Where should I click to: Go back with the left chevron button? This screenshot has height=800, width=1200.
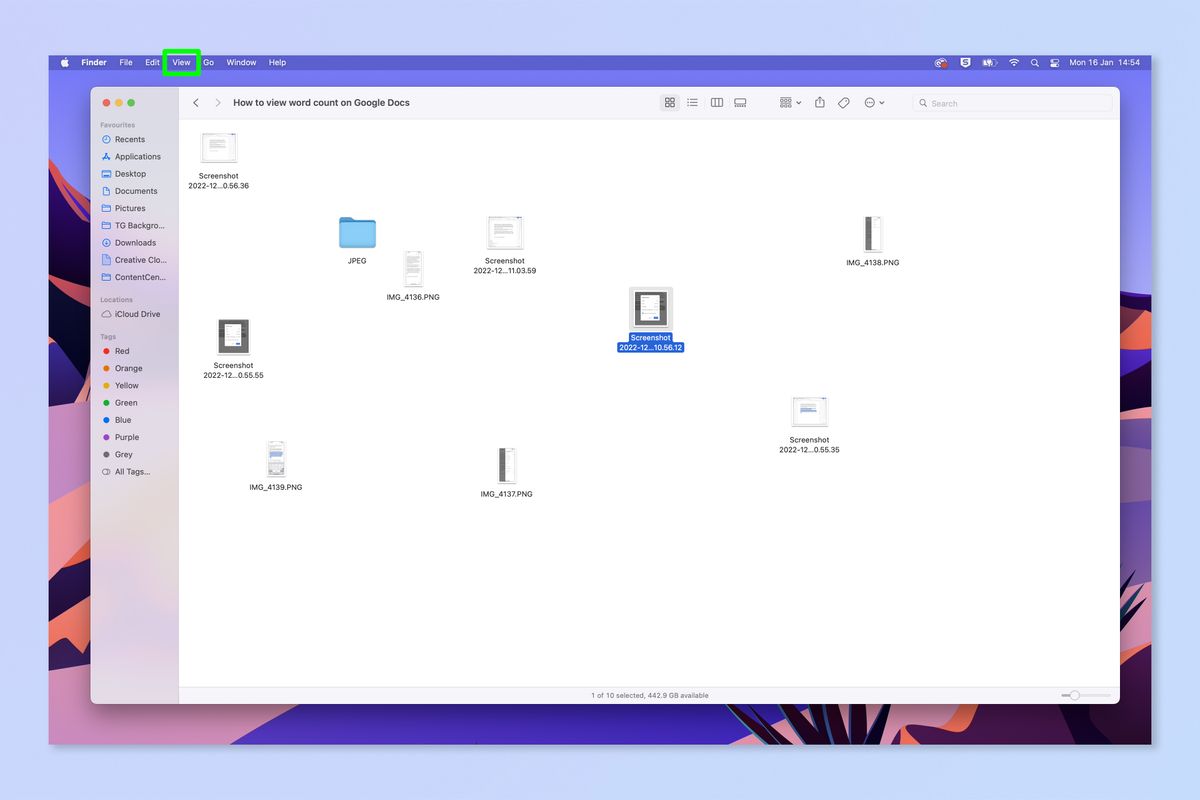pyautogui.click(x=196, y=103)
